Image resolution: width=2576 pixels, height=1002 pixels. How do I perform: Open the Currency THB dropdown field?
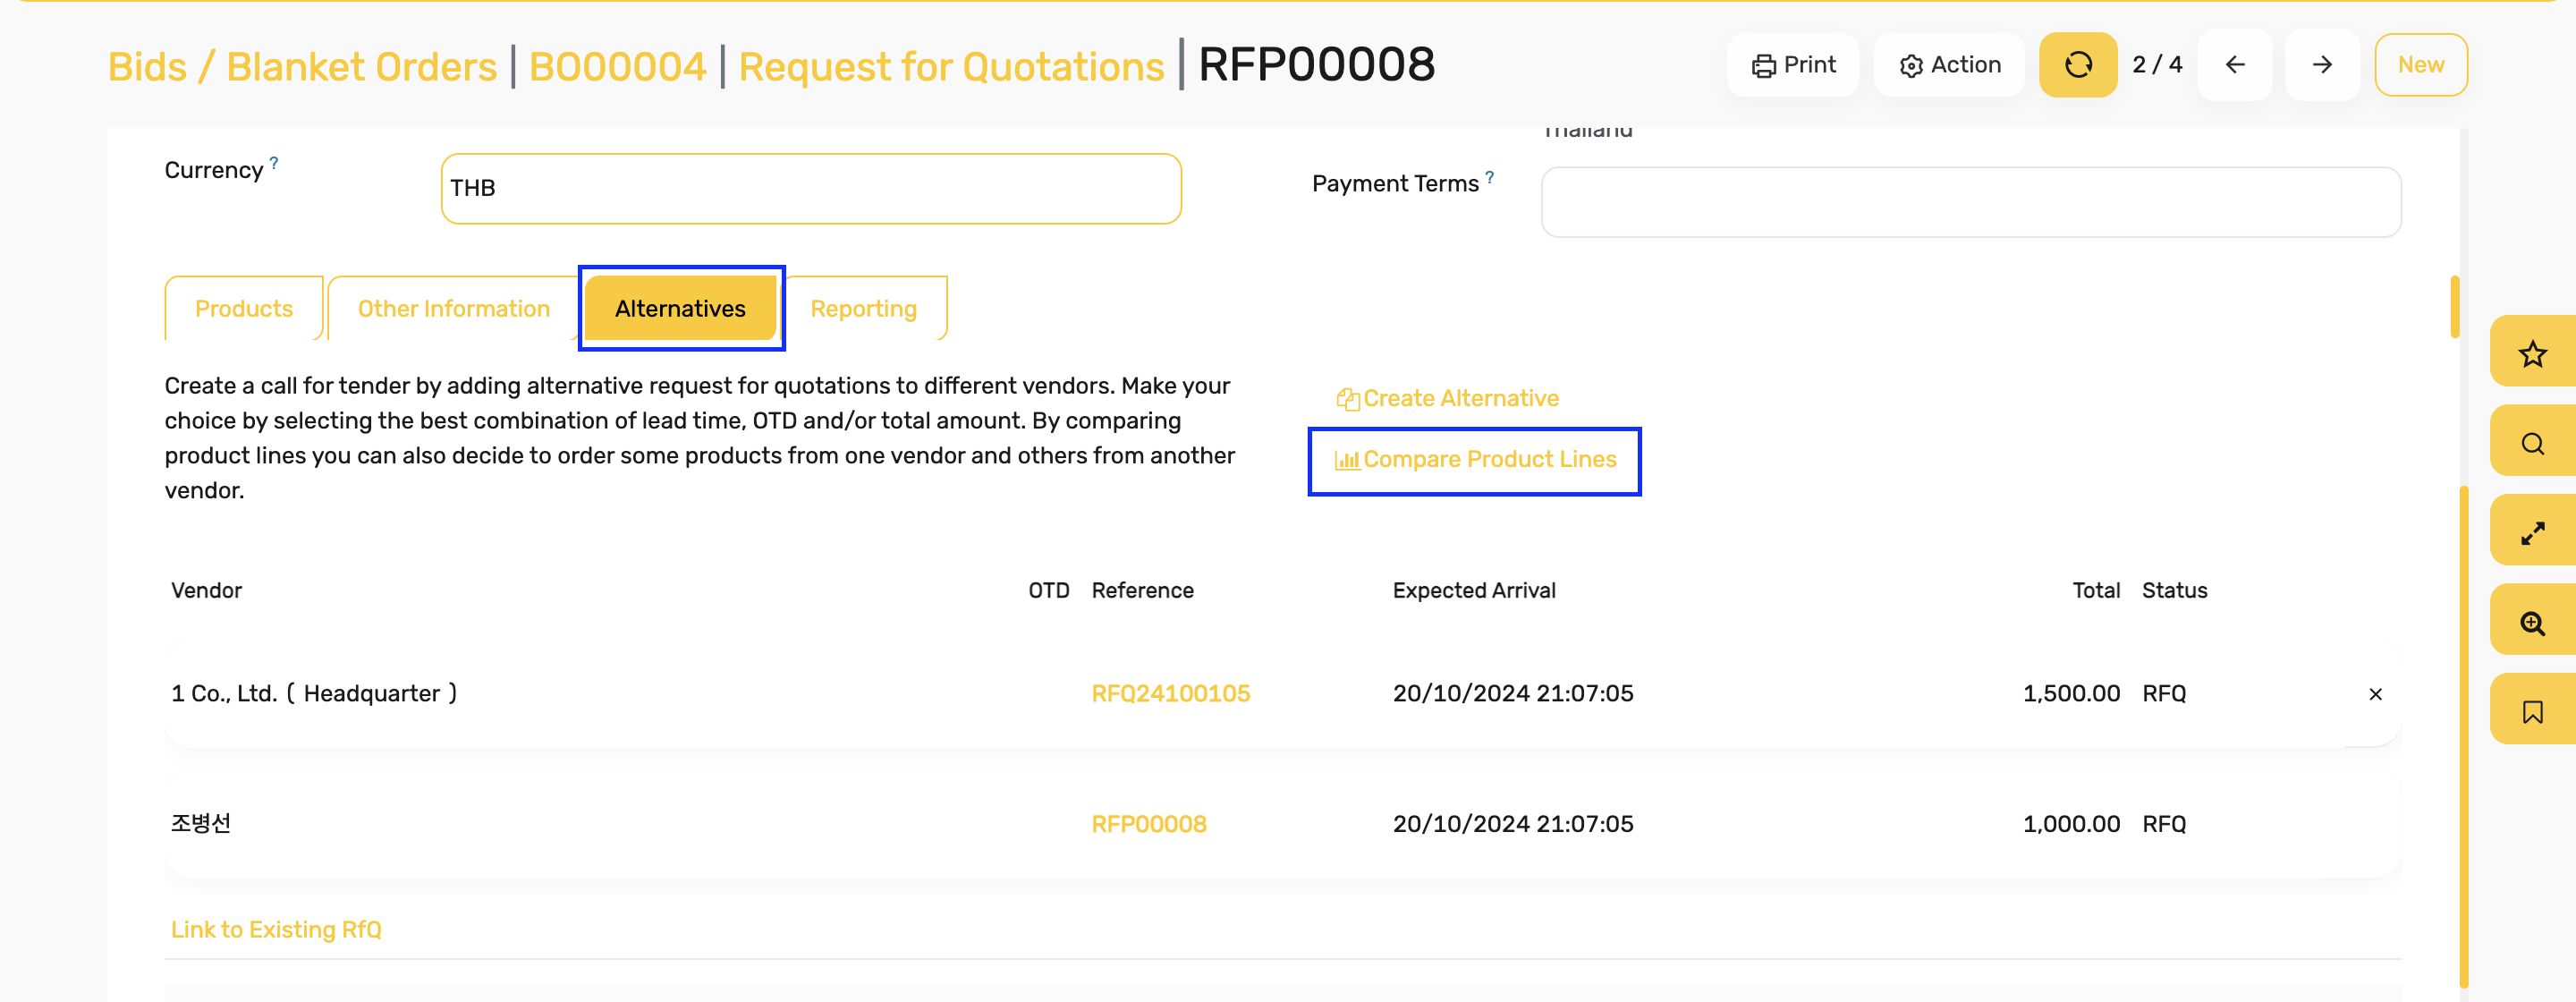point(811,189)
